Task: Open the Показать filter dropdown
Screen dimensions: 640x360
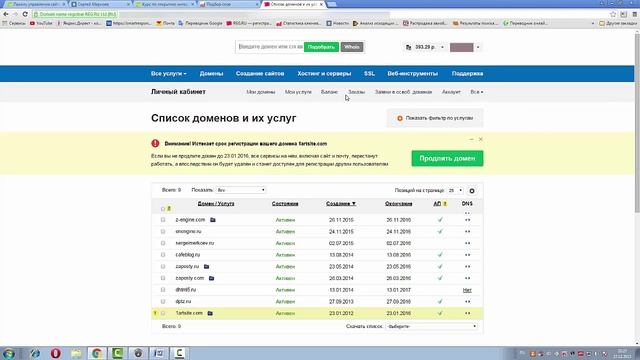Action: pyautogui.click(x=241, y=190)
